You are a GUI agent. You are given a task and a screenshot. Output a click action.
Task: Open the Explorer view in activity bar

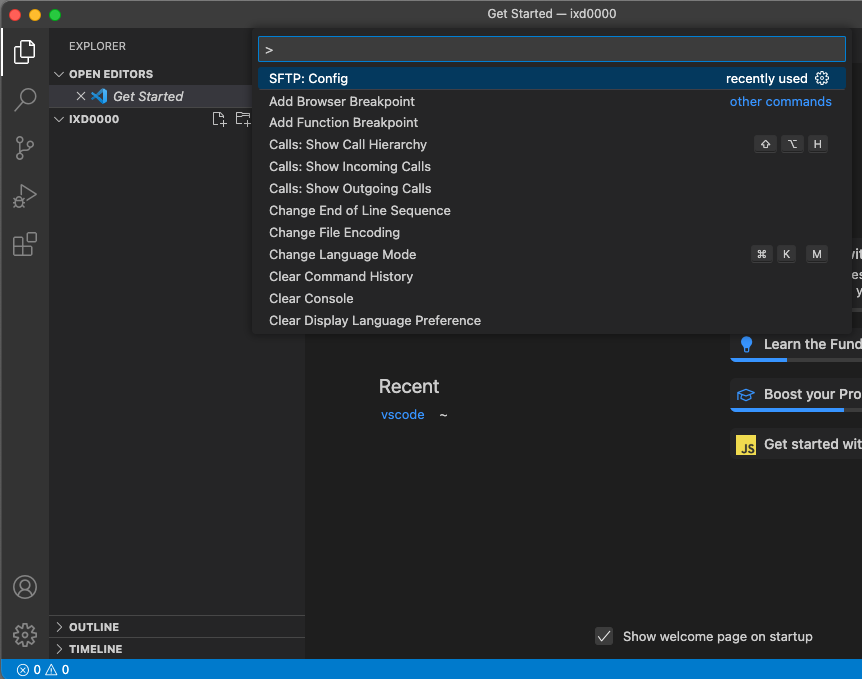tap(25, 52)
